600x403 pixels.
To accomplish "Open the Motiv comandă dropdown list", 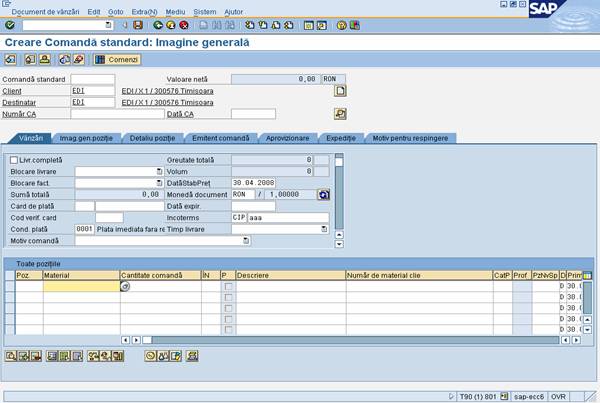I will click(x=245, y=241).
